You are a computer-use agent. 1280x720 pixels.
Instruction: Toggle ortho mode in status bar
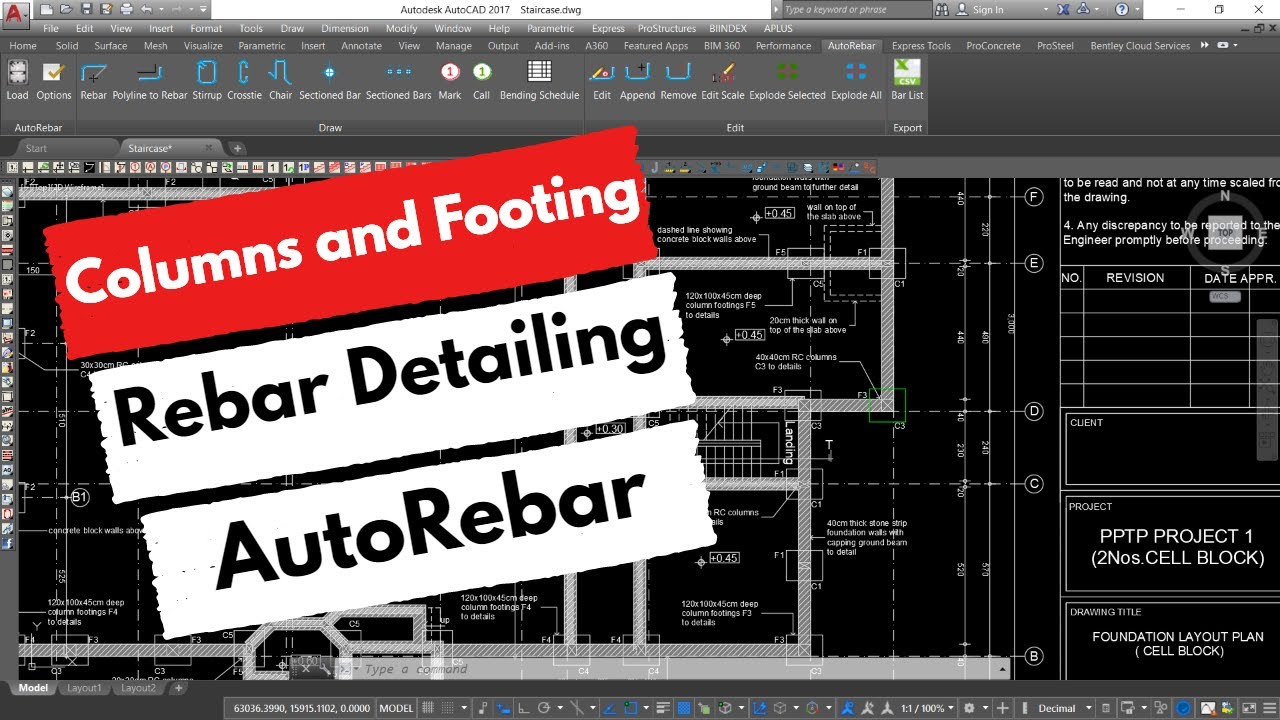[523, 708]
